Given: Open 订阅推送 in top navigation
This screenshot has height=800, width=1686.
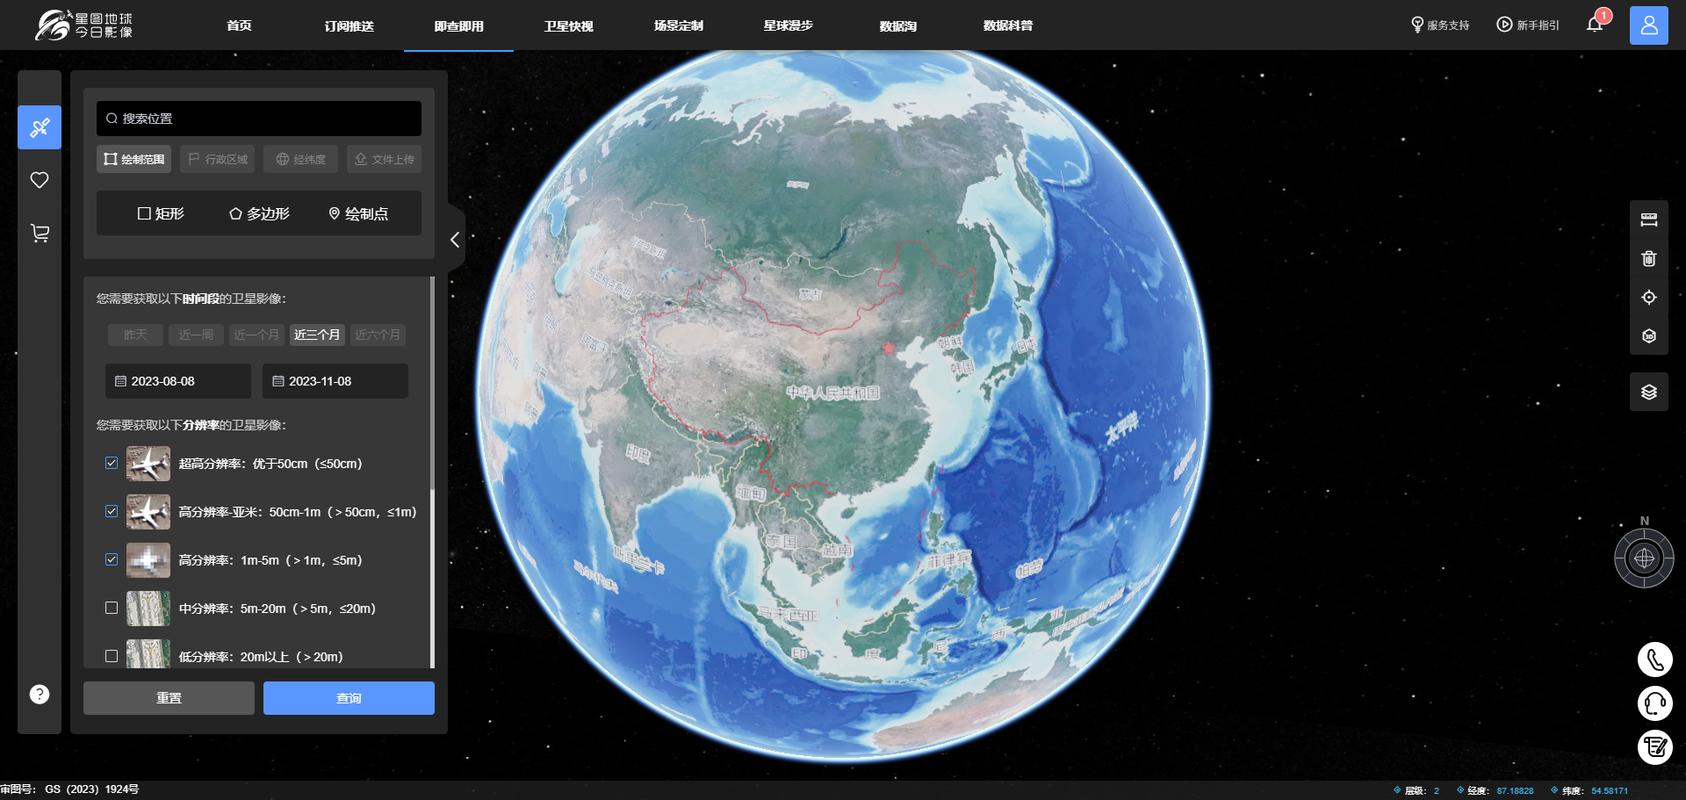Looking at the screenshot, I should 349,26.
